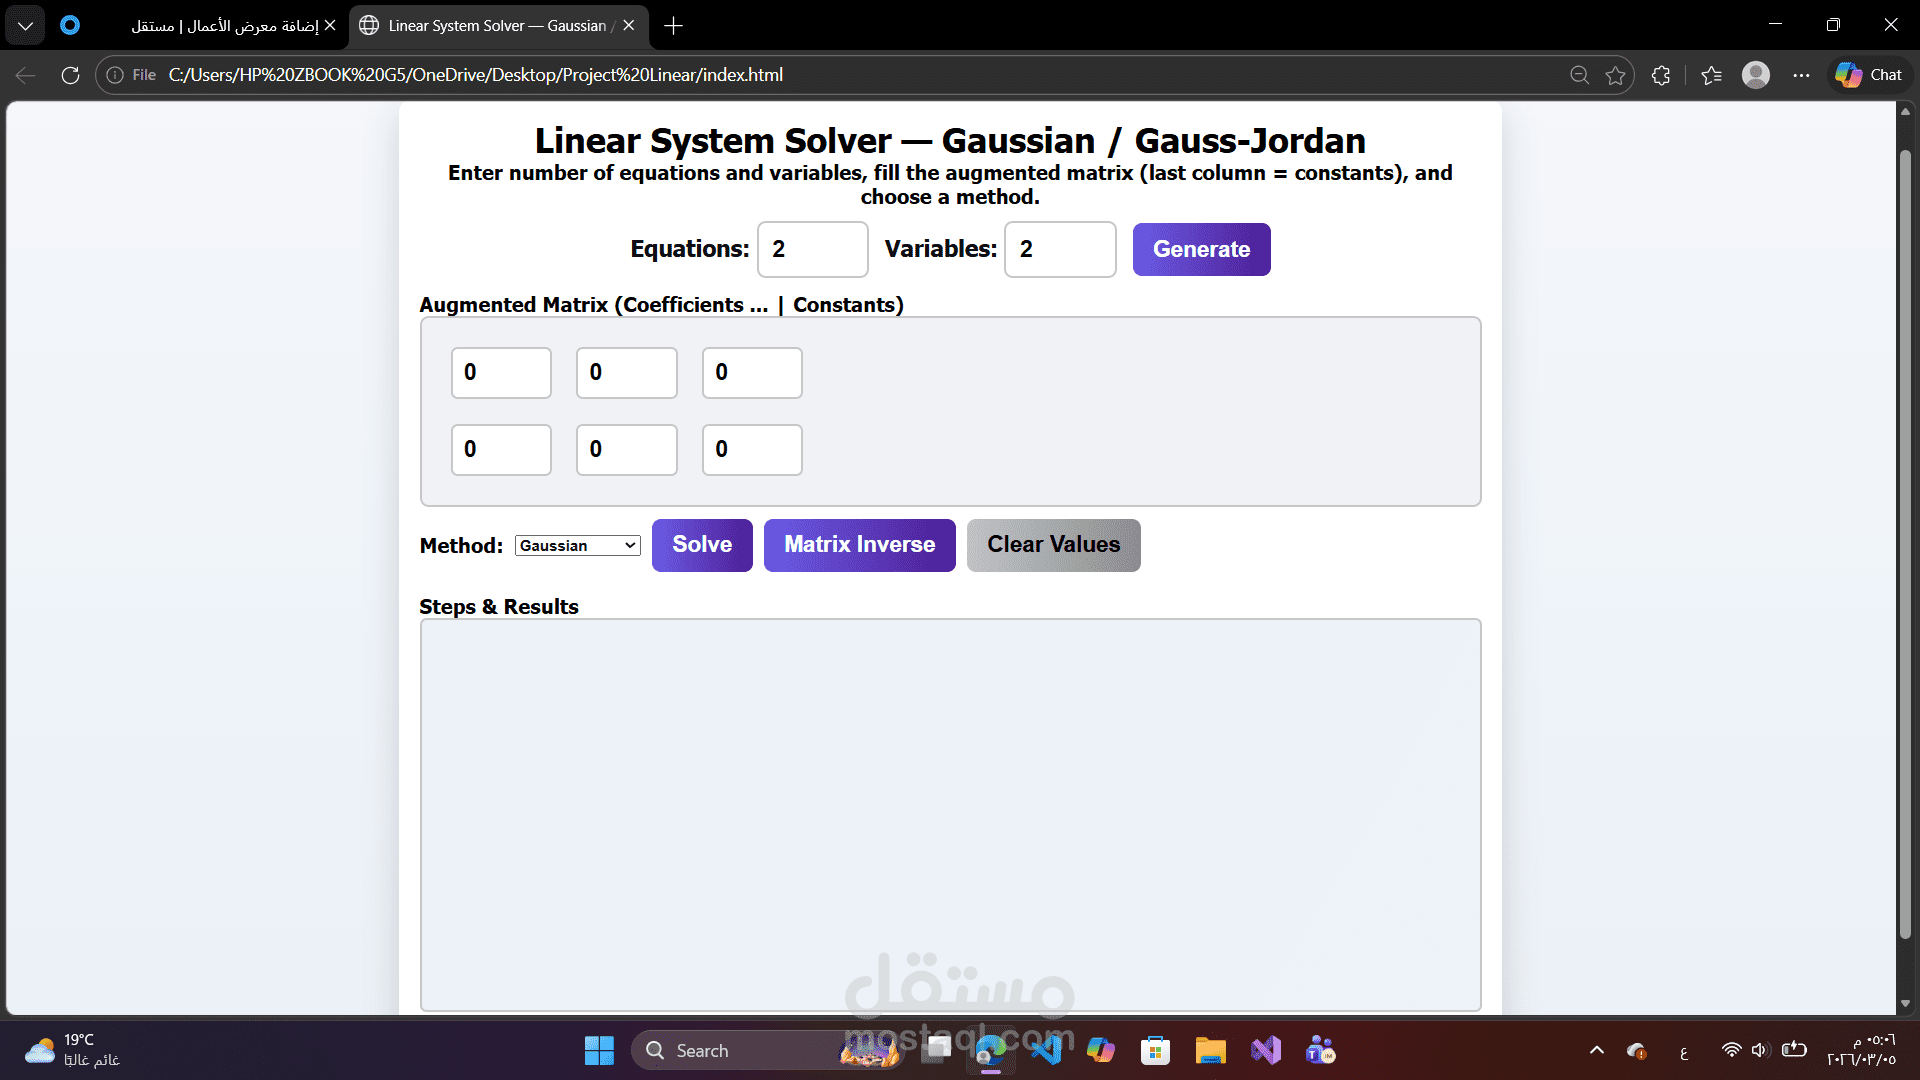Open the Method dropdown to pick a method
This screenshot has width=1920, height=1080.
pyautogui.click(x=577, y=545)
